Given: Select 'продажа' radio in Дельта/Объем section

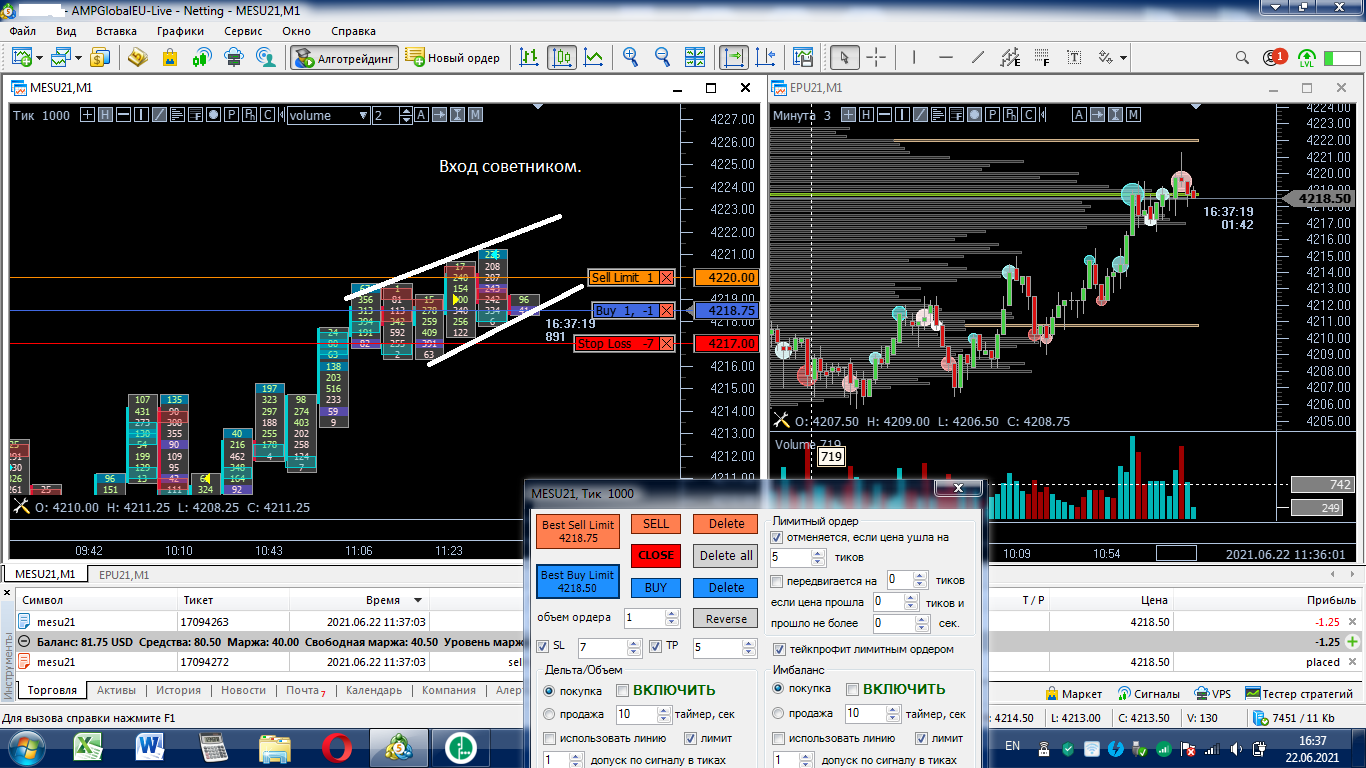Looking at the screenshot, I should pos(549,714).
